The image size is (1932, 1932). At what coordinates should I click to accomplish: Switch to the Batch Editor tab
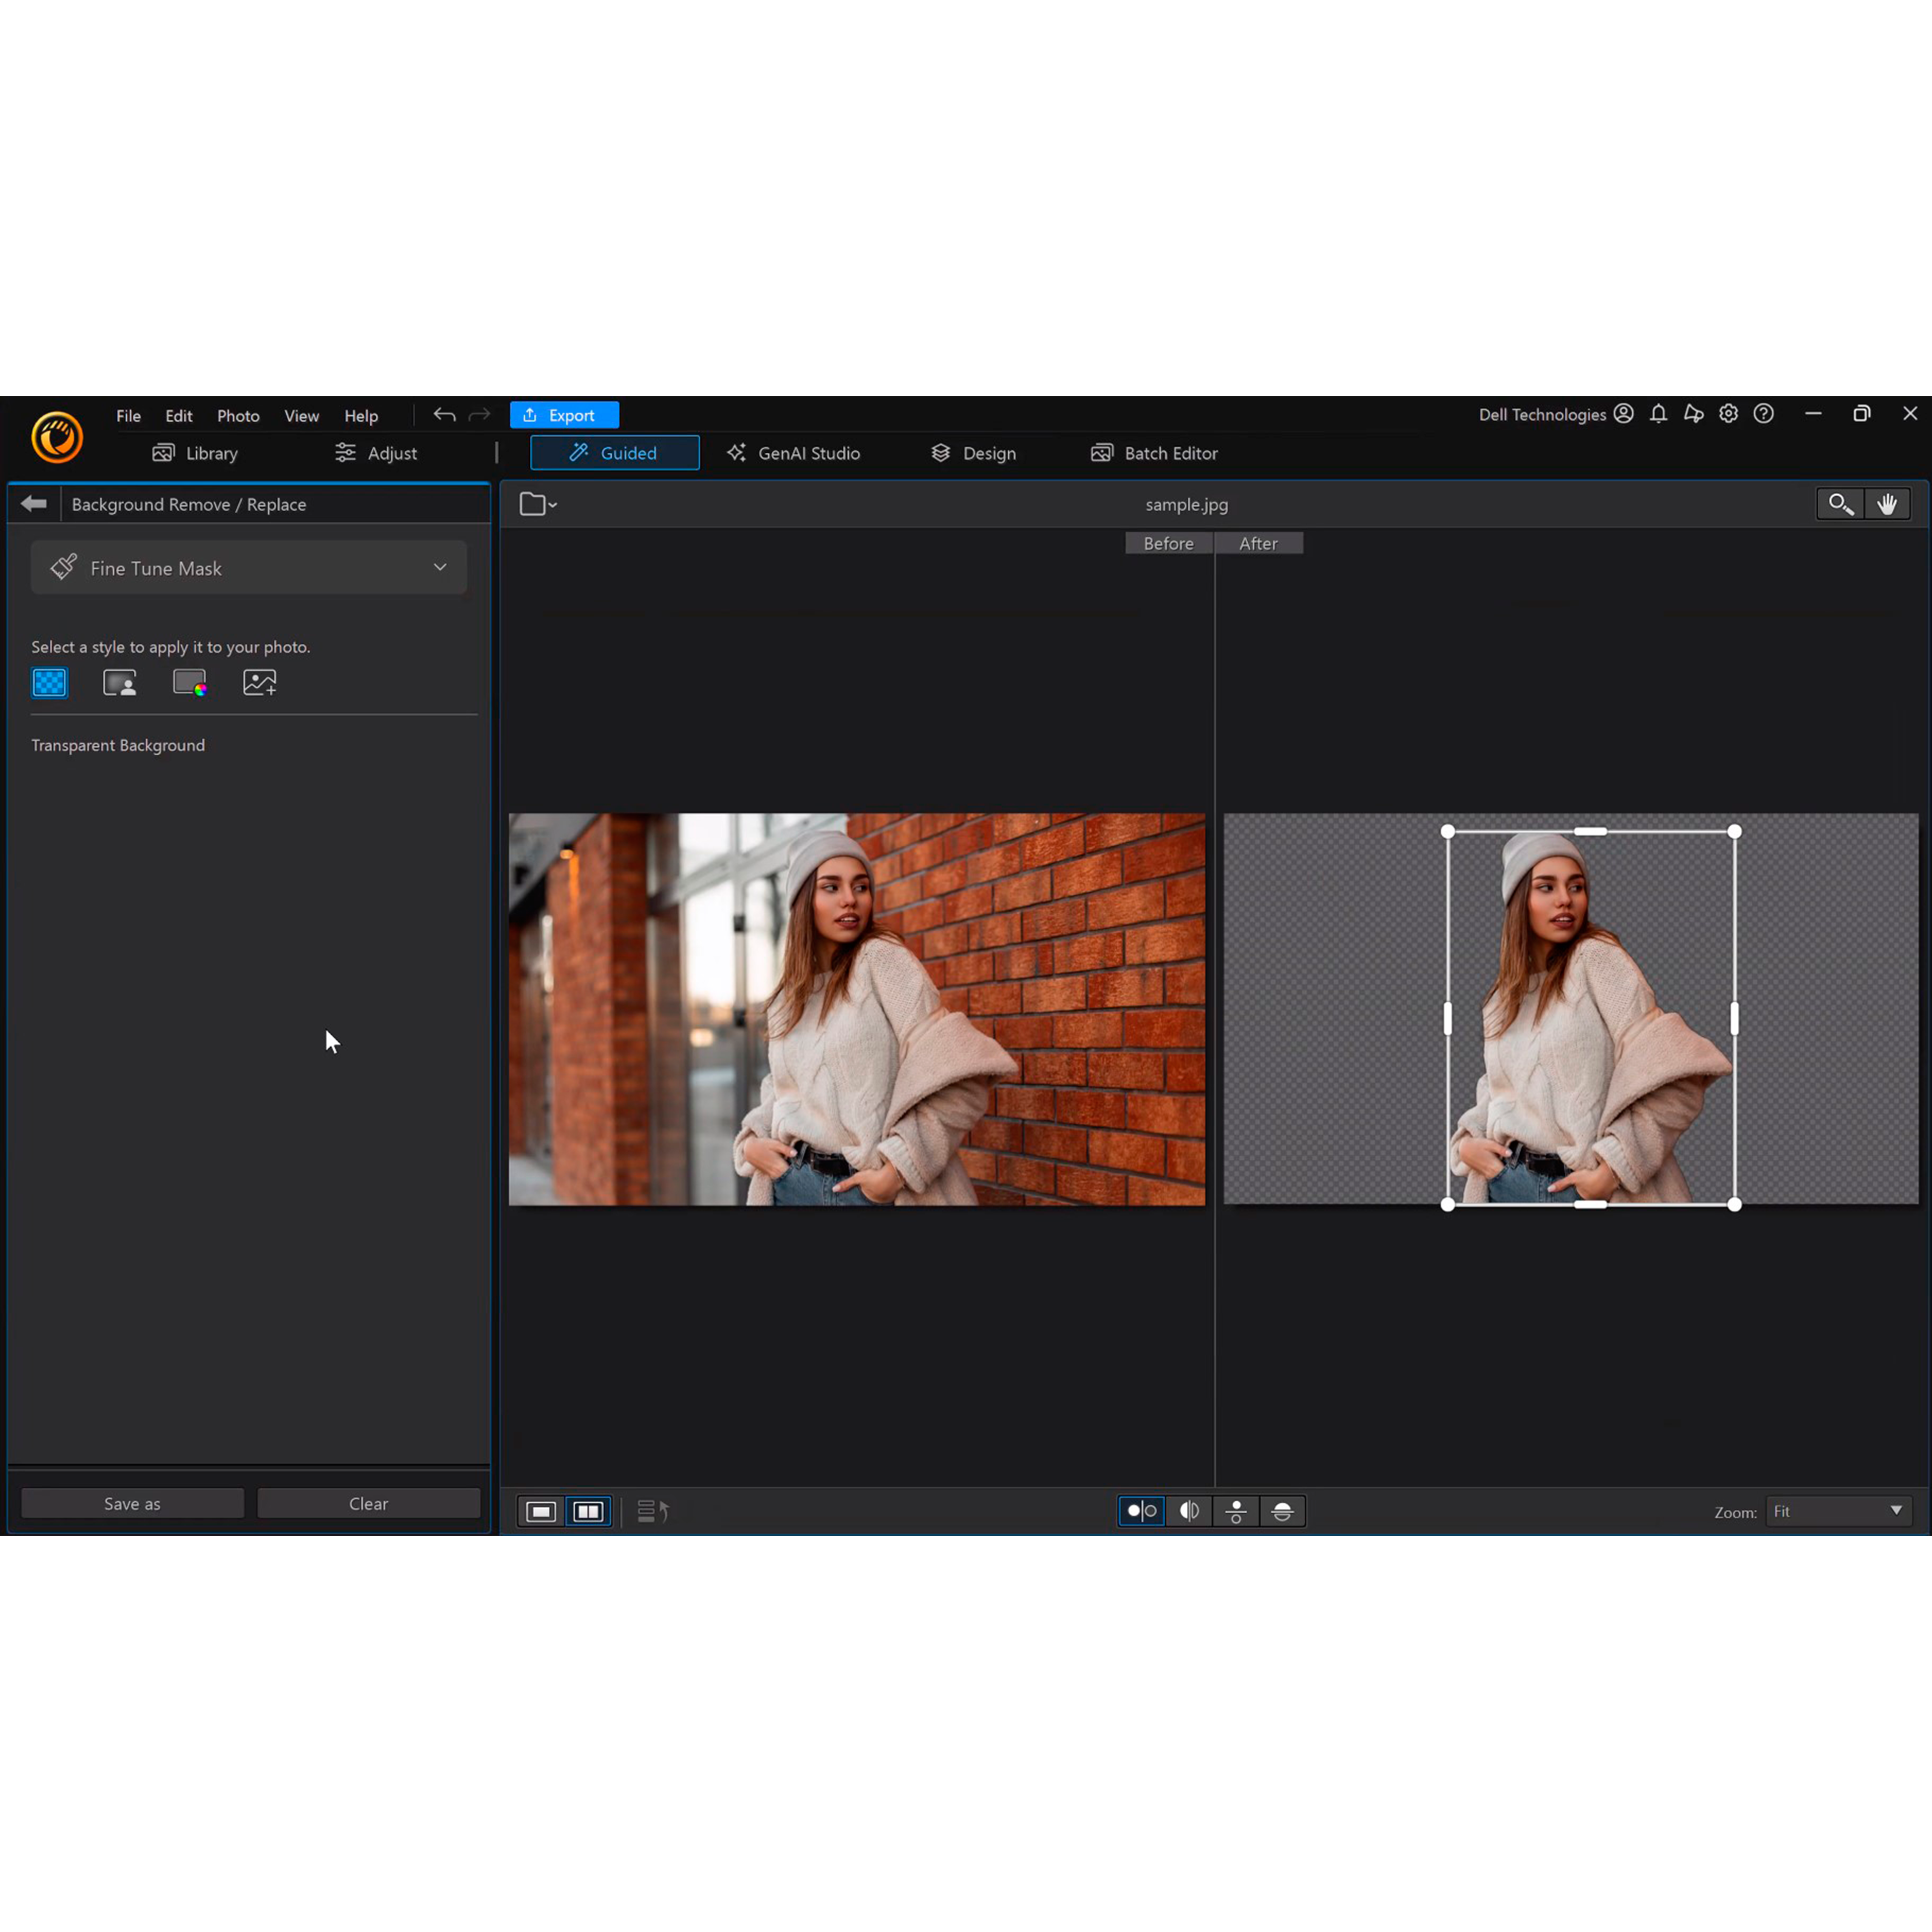point(1154,452)
